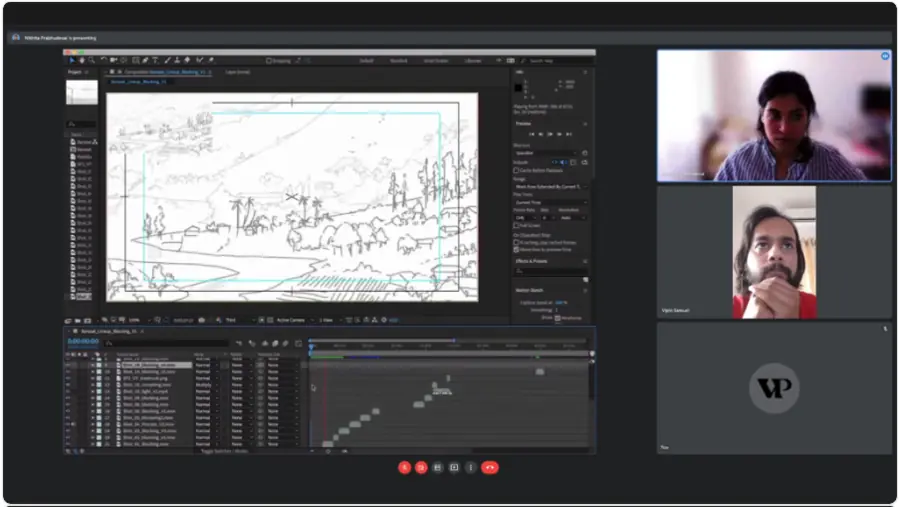Toggle Show Wireframe checkbox in Motion Sketch
This screenshot has height=507, width=900.
click(557, 318)
